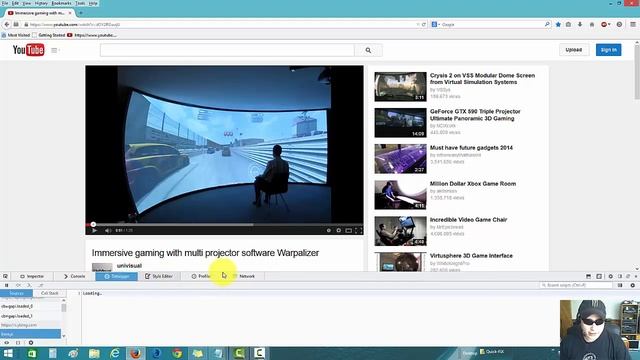This screenshot has height=360, width=640.
Task: Open the video settings gear
Action: [338, 230]
